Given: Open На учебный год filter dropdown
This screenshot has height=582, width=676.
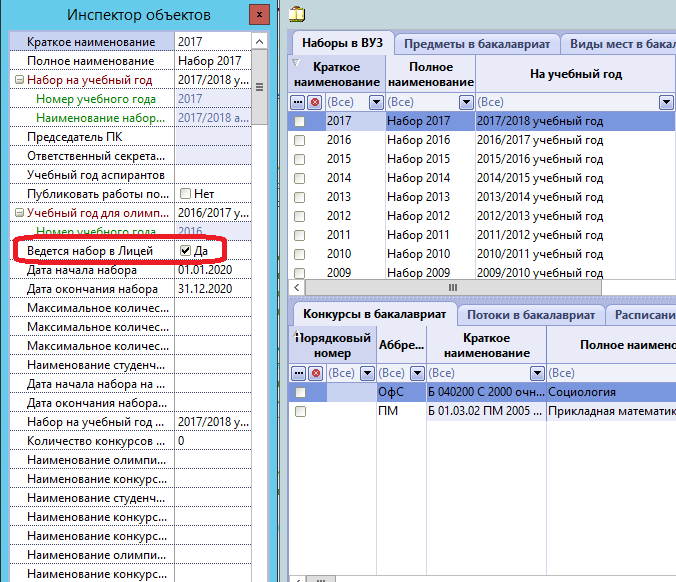Looking at the screenshot, I should [x=666, y=103].
